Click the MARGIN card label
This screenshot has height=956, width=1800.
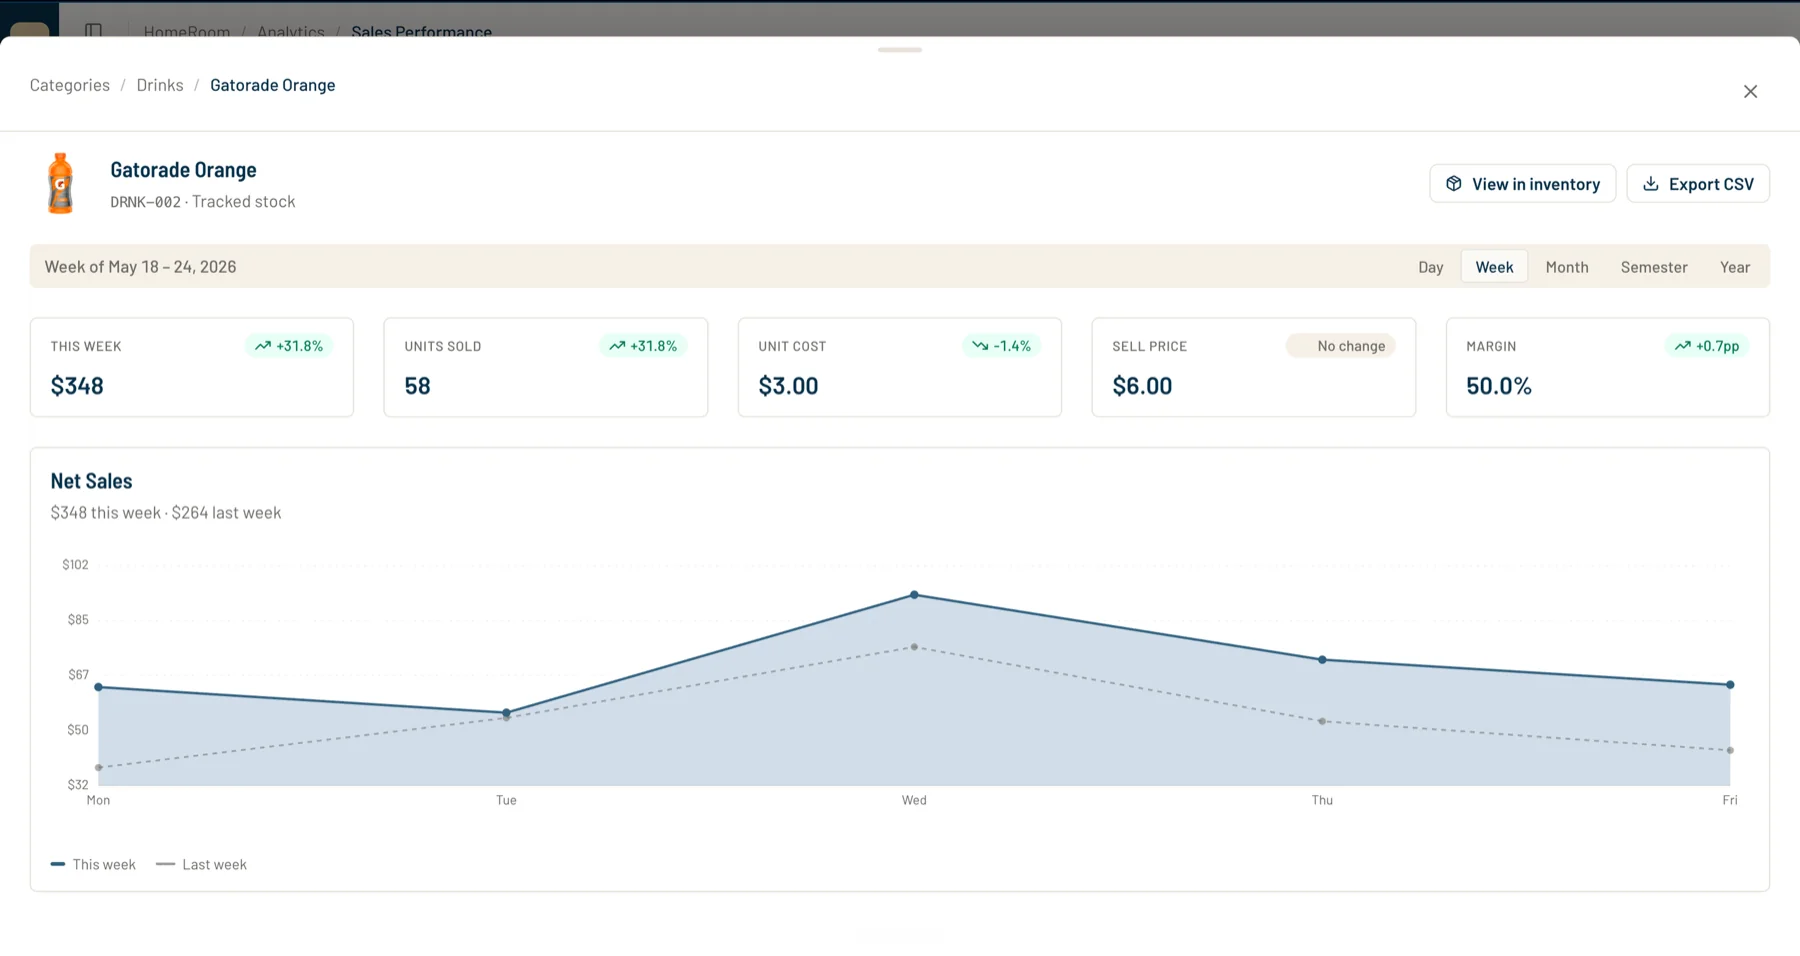(1491, 347)
